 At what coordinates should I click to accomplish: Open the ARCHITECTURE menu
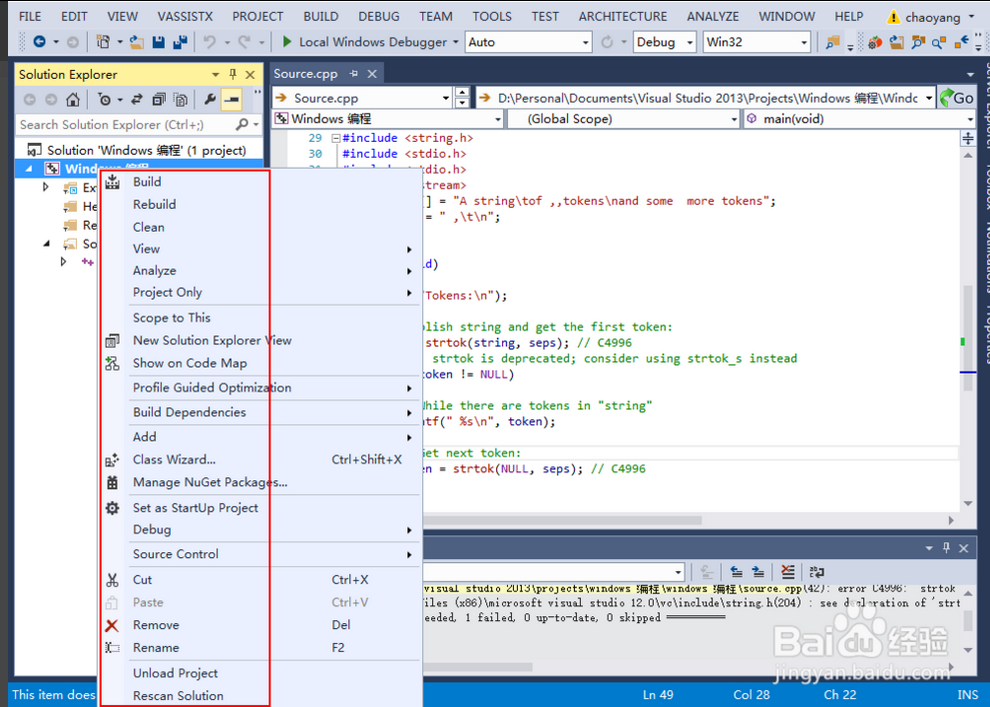[x=623, y=16]
